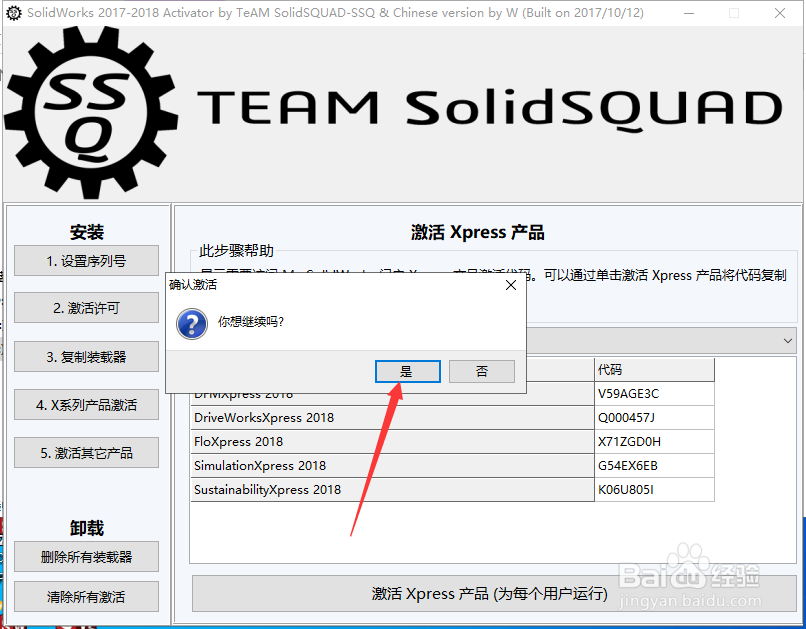Select code cell V59AGE3C
Image resolution: width=806 pixels, height=629 pixels.
click(x=654, y=394)
